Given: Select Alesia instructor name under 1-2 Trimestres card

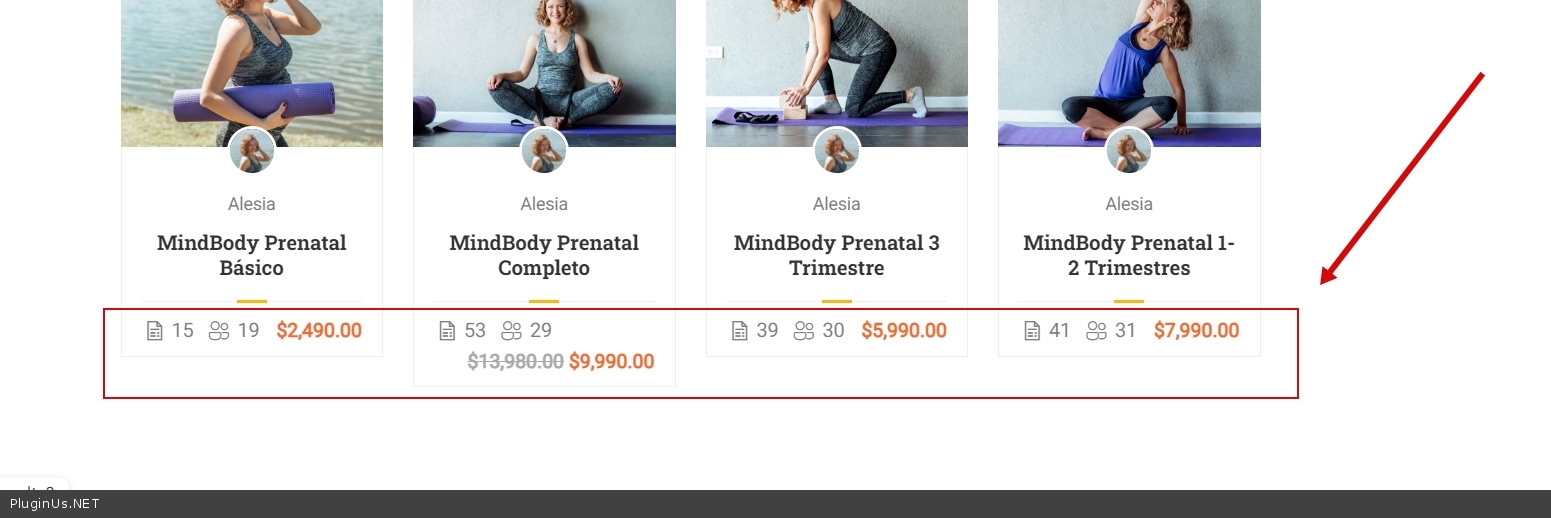Looking at the screenshot, I should 1129,204.
